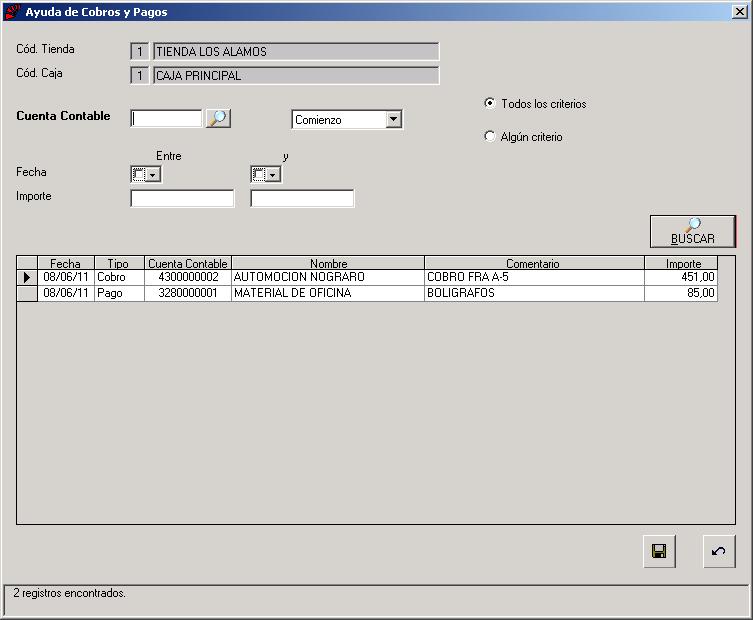The width and height of the screenshot is (753, 620).
Task: Click the application icon in the title bar
Action: 13,12
